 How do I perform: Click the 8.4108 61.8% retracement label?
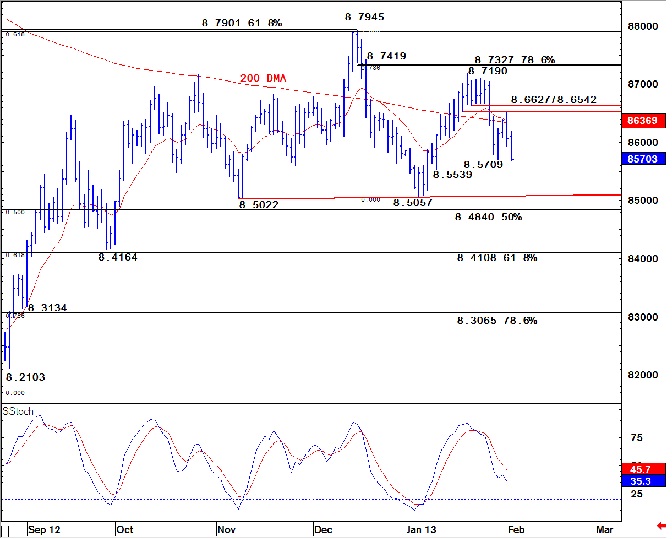[495, 258]
